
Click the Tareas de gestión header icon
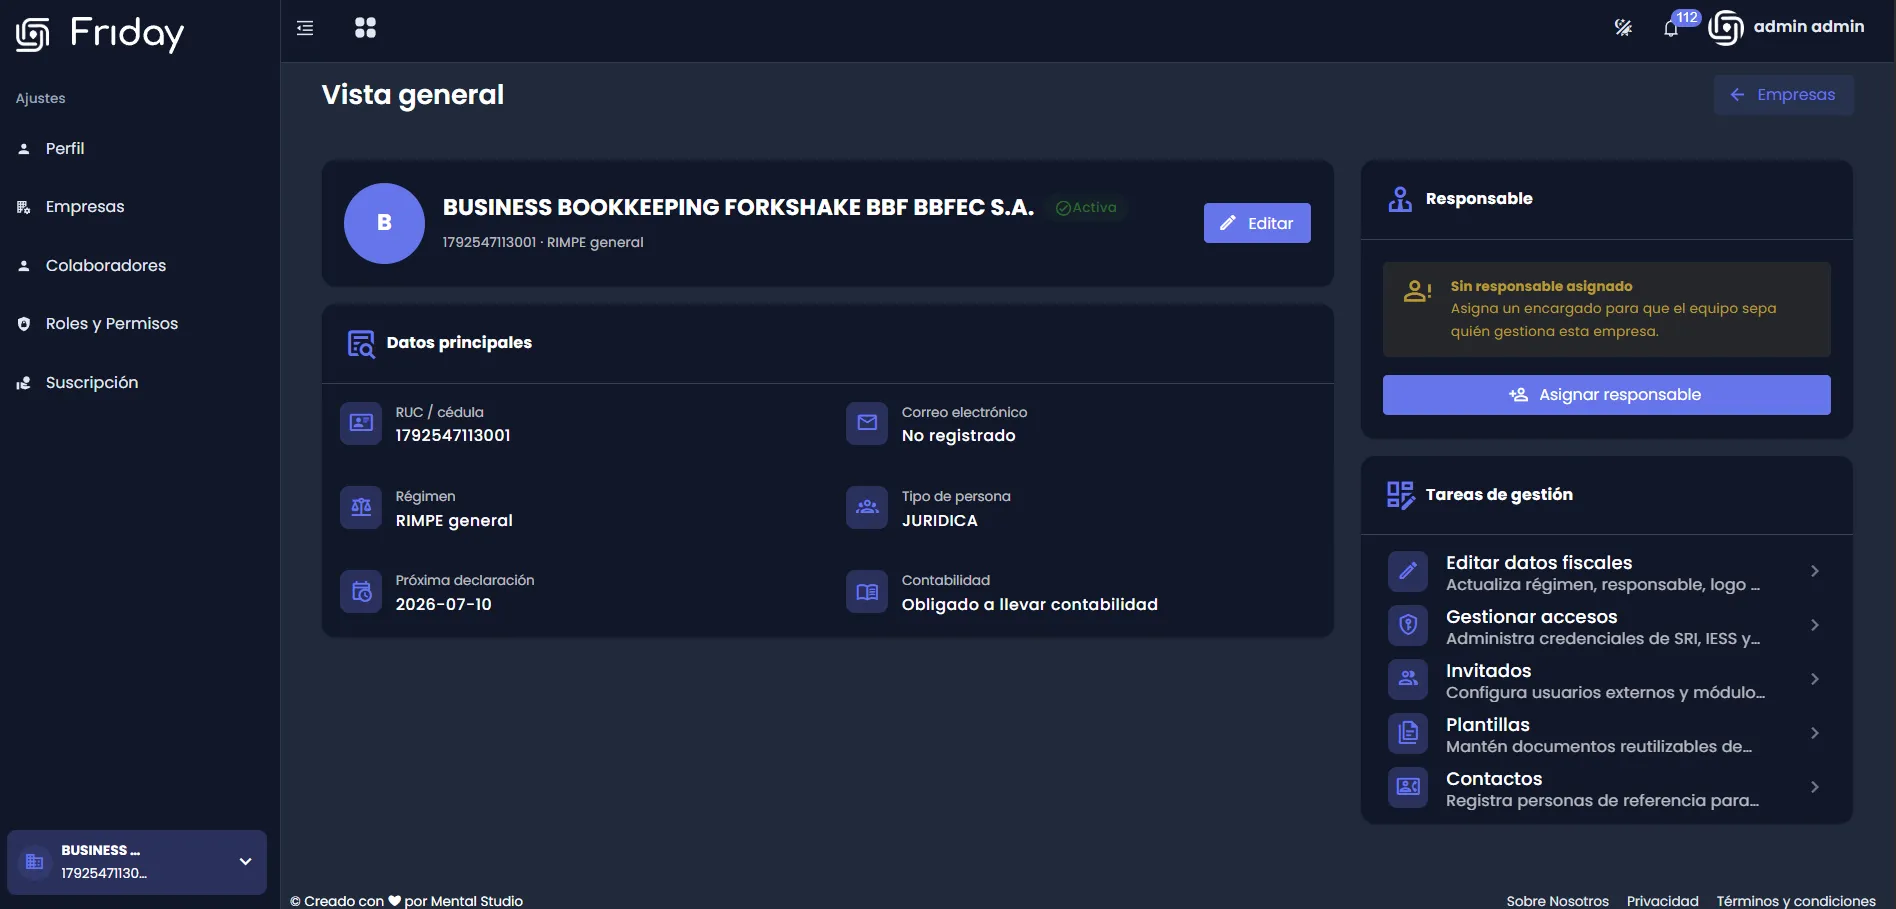1400,495
